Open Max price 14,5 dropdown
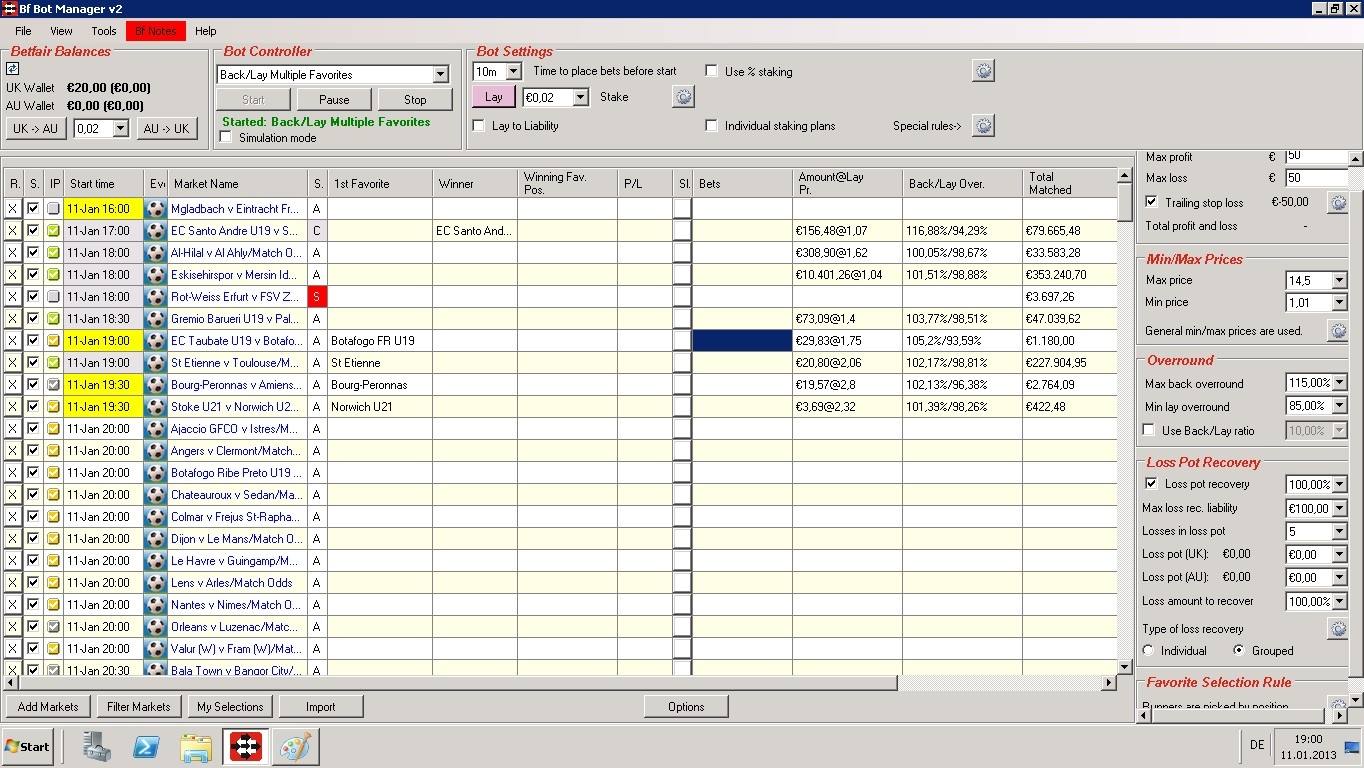The height and width of the screenshot is (768, 1364). [1339, 281]
